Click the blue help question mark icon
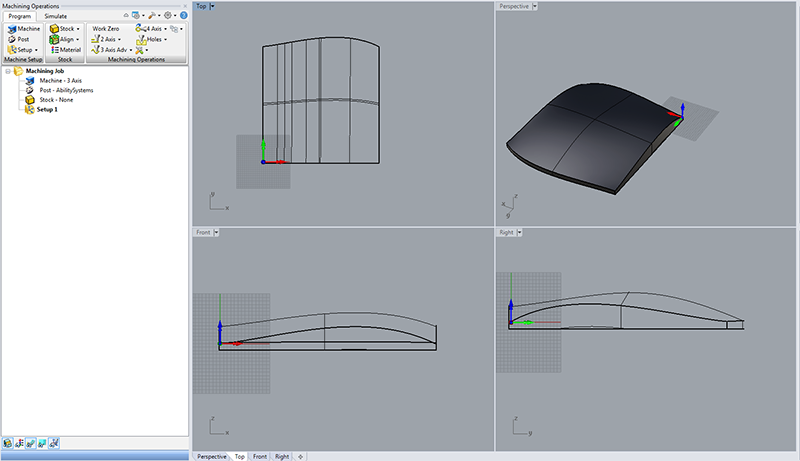The height and width of the screenshot is (461, 800). [184, 15]
